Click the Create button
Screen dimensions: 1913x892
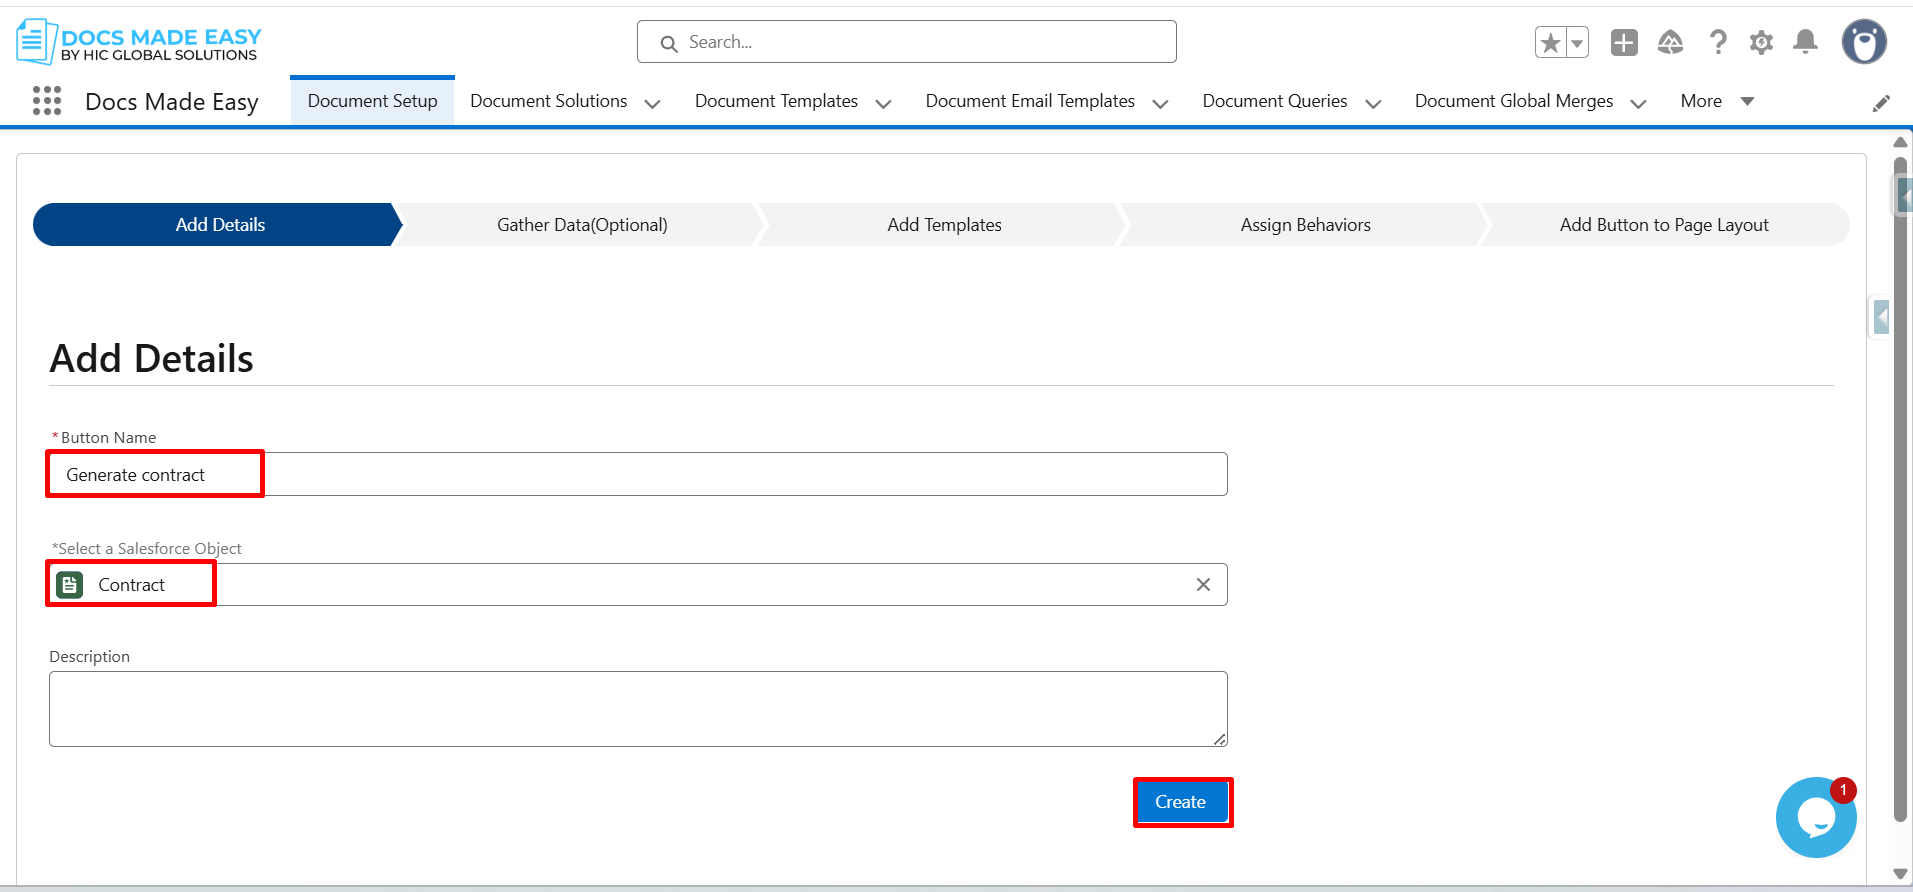tap(1181, 802)
